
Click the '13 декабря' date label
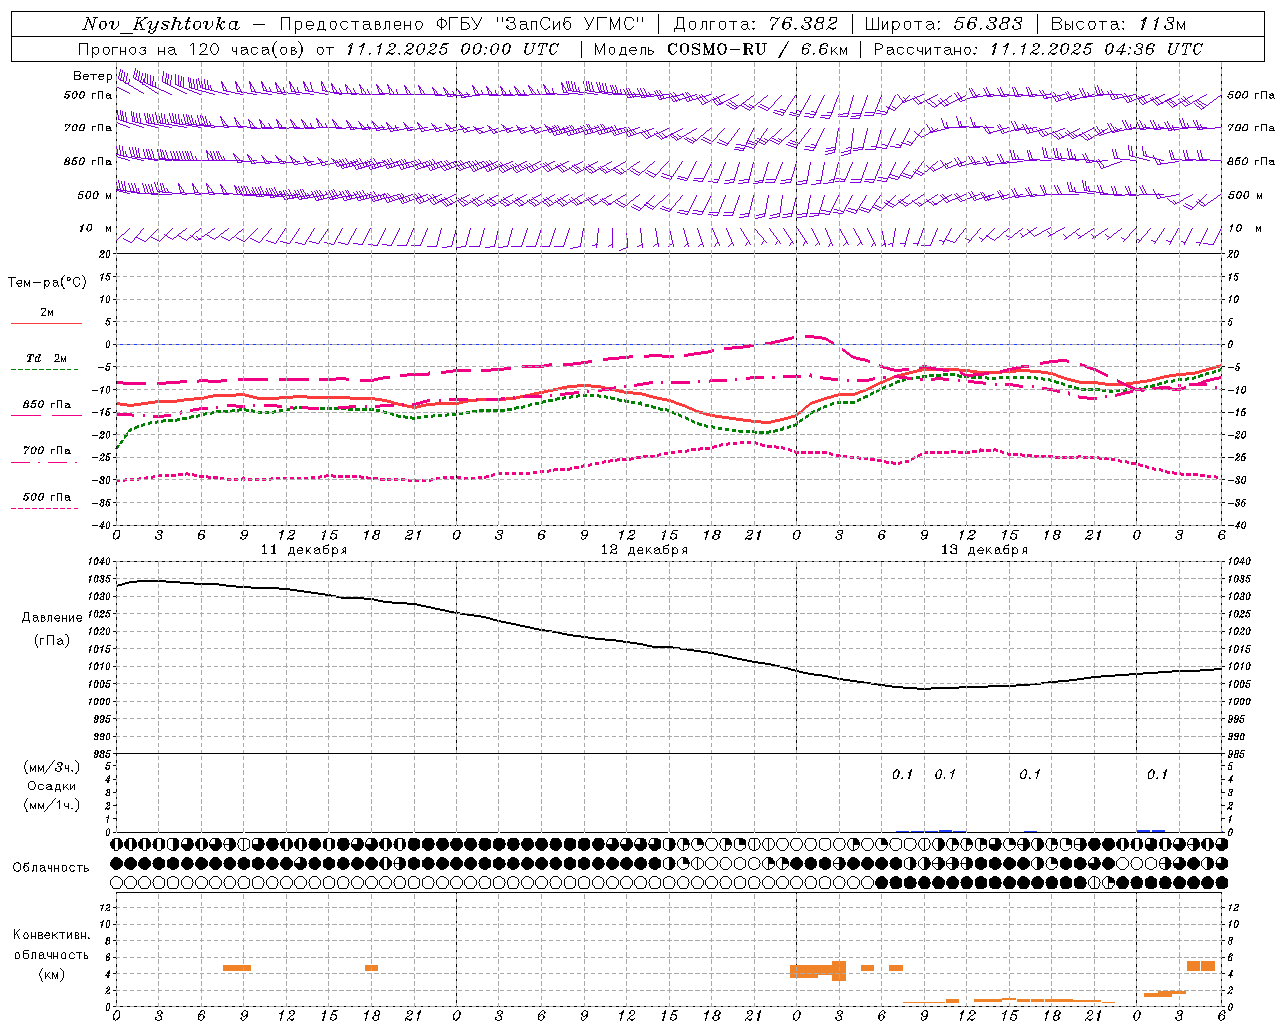(984, 550)
